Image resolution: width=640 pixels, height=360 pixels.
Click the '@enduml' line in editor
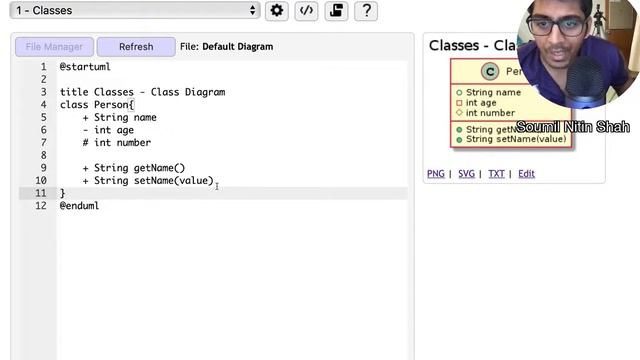point(79,206)
